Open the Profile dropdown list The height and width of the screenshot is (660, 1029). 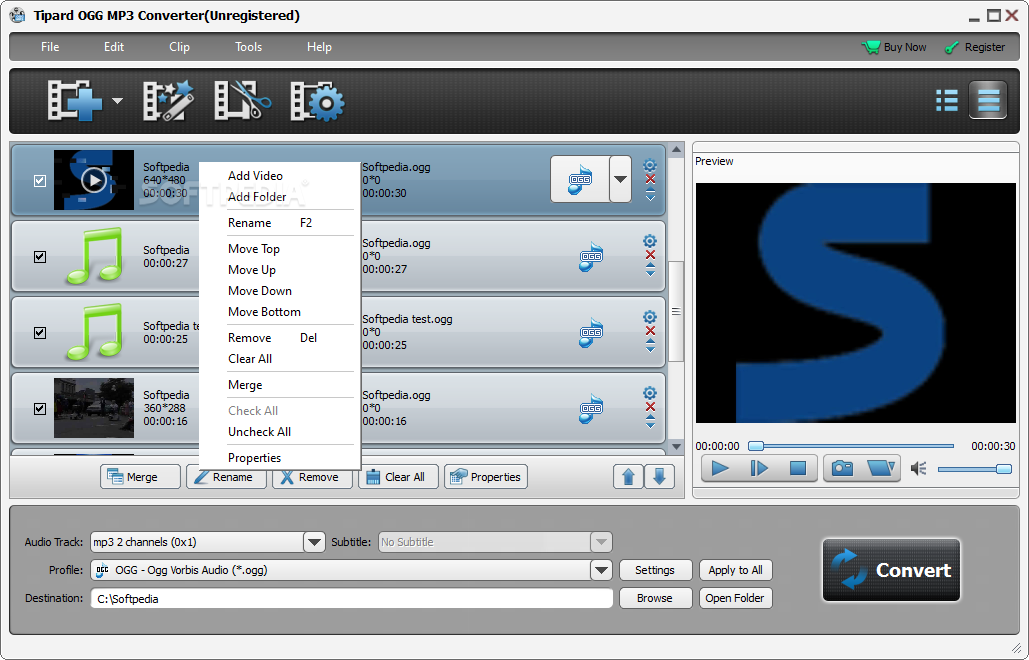click(x=600, y=570)
